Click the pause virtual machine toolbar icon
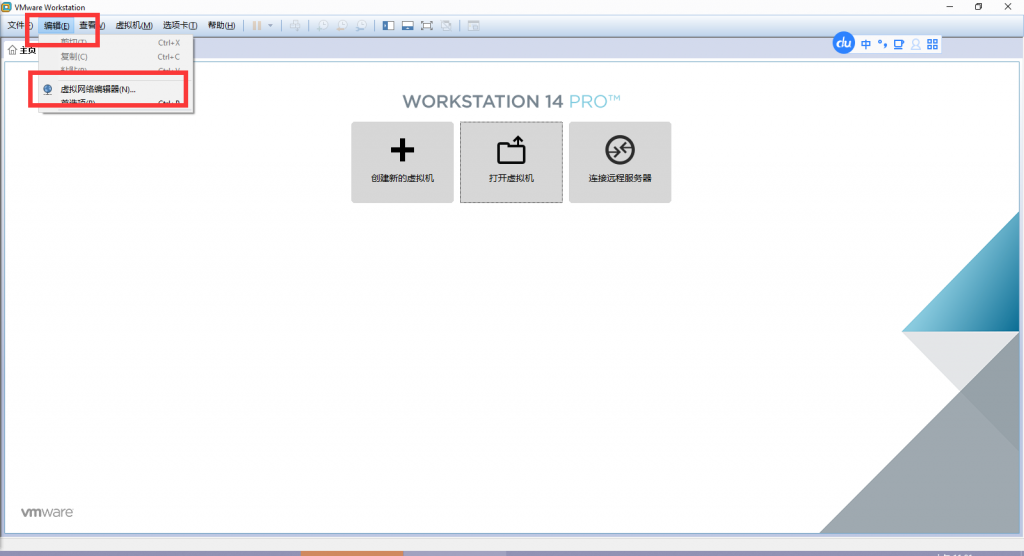 tap(257, 25)
